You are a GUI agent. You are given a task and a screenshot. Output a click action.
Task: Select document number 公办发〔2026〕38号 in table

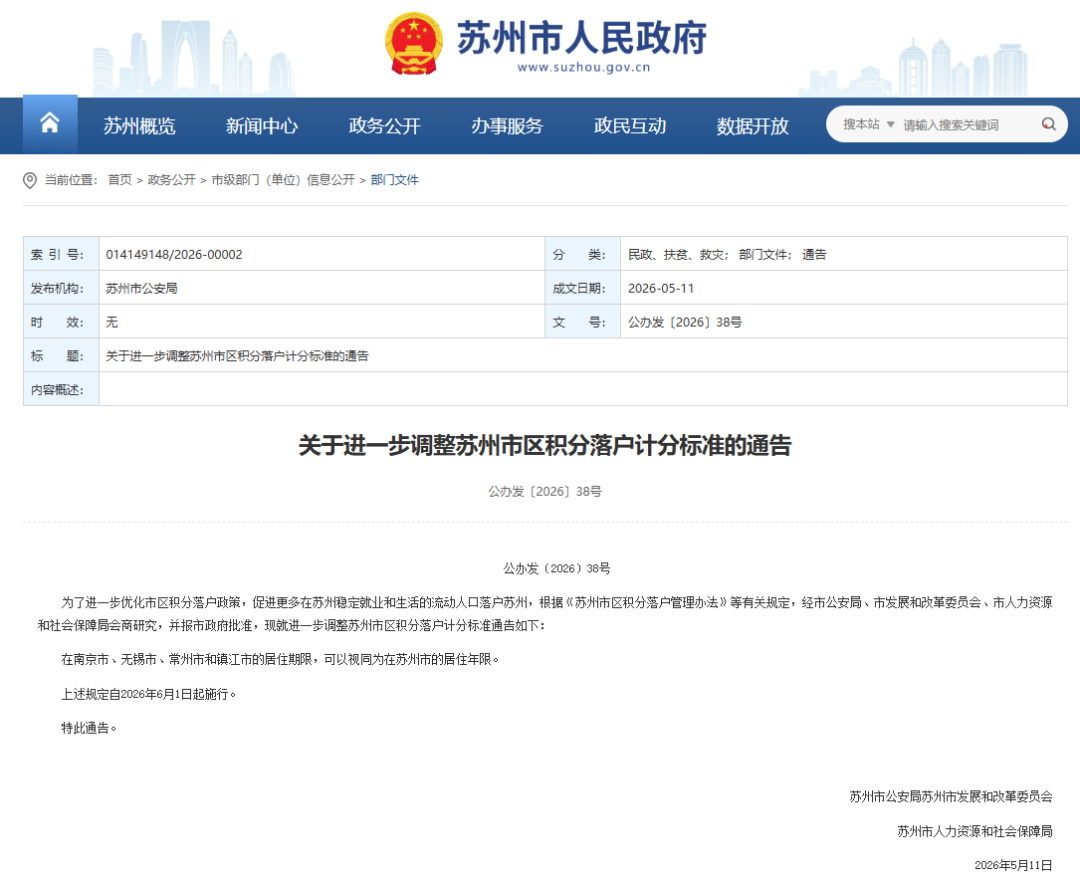(685, 322)
